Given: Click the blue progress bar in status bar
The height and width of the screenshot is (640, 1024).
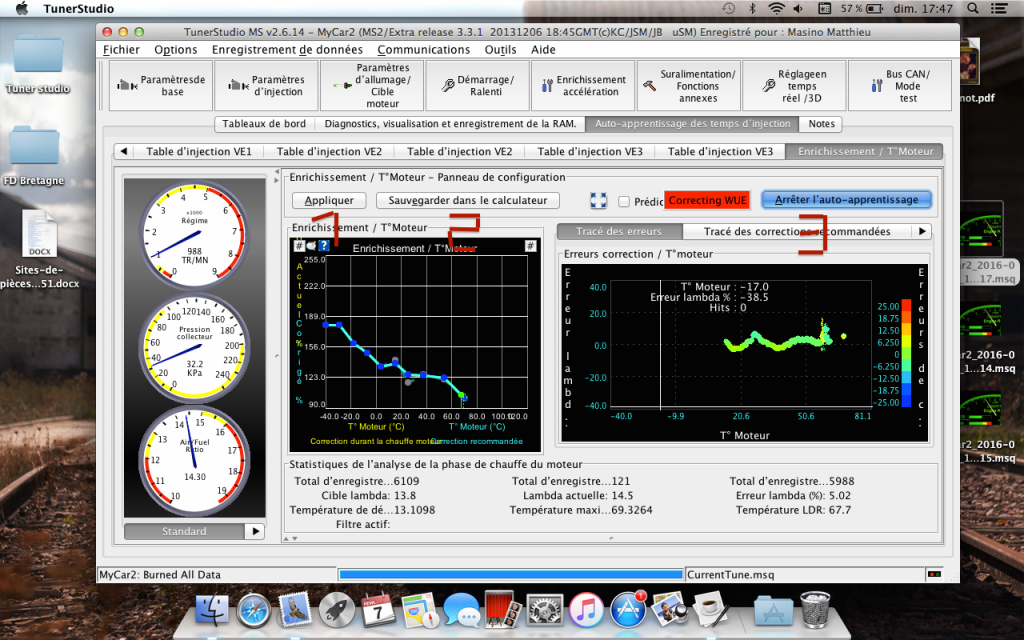Looking at the screenshot, I should pos(511,575).
